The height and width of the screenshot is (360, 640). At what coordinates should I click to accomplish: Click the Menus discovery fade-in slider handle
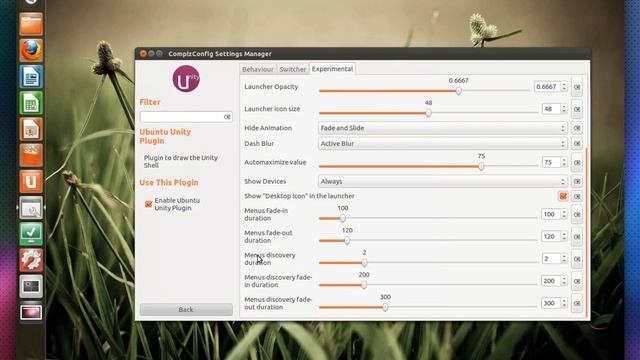(x=364, y=285)
